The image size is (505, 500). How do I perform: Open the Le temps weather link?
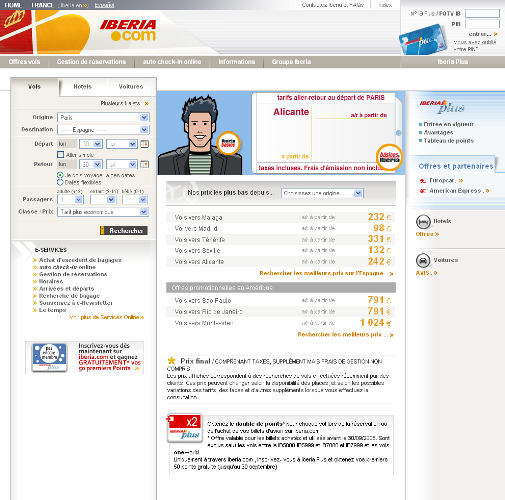point(53,310)
